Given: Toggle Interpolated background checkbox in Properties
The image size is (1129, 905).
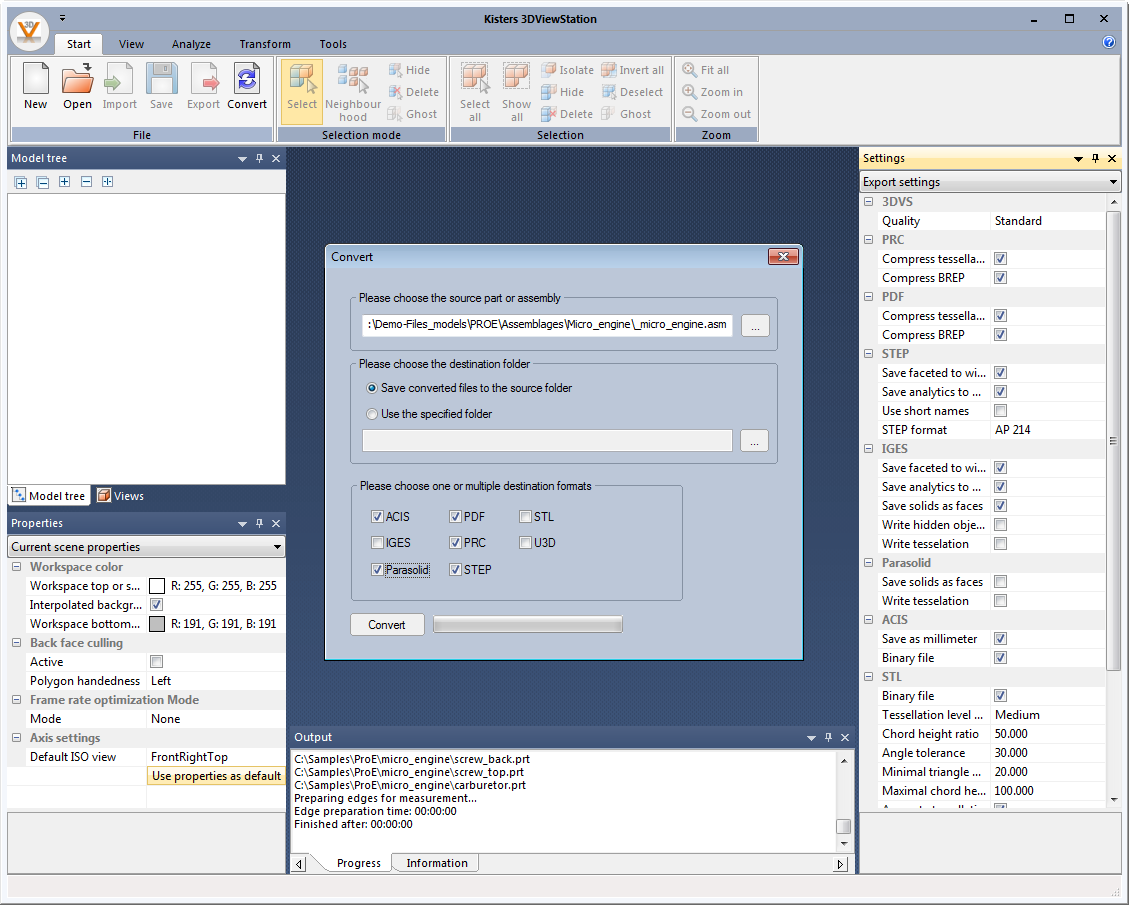Looking at the screenshot, I should click(x=156, y=605).
